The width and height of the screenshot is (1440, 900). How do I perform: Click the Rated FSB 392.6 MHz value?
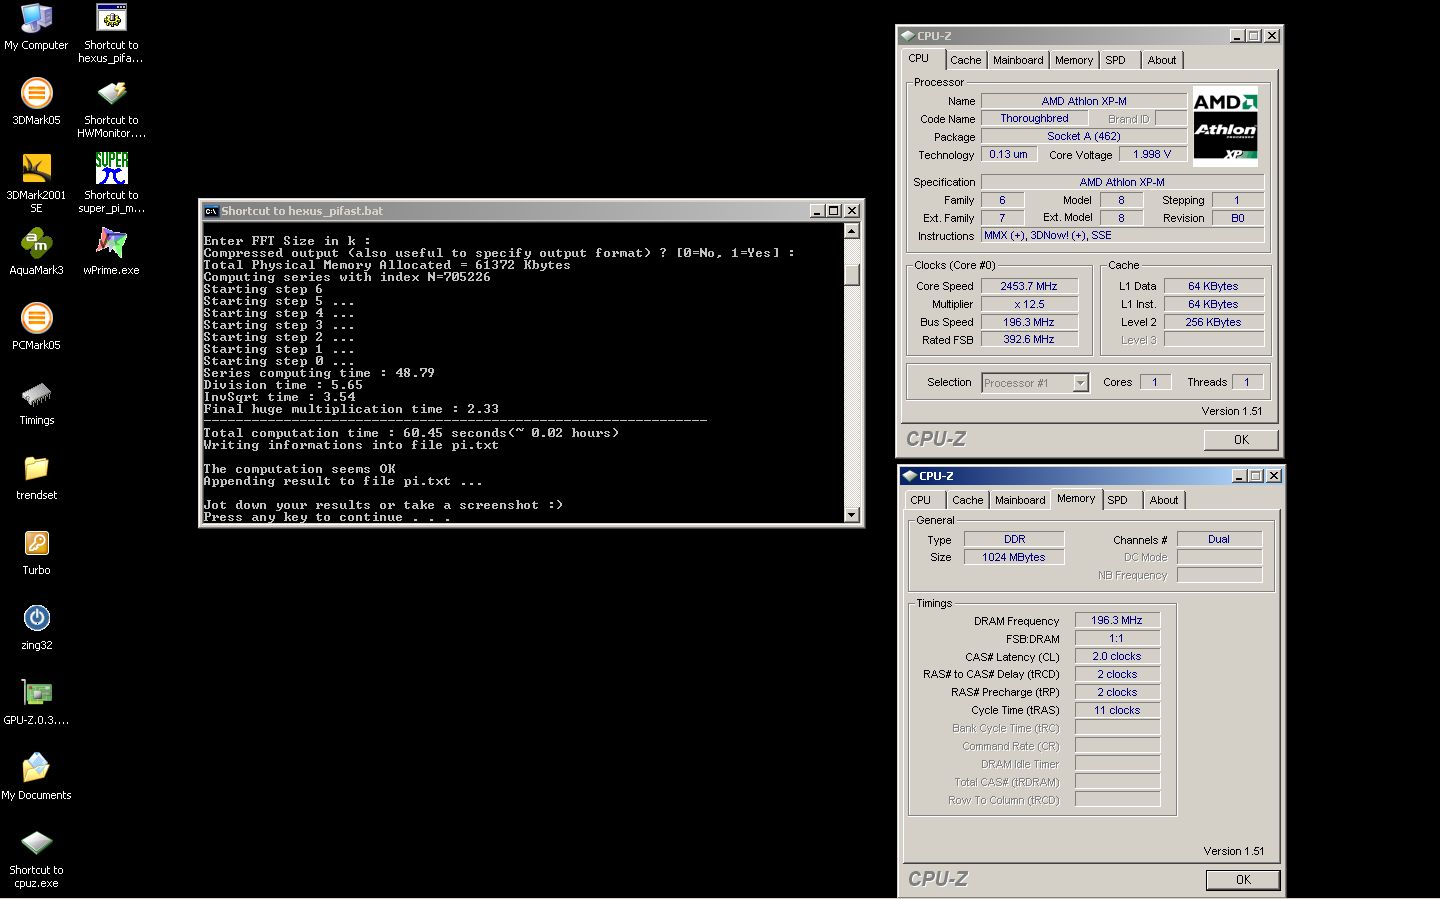coord(1029,340)
